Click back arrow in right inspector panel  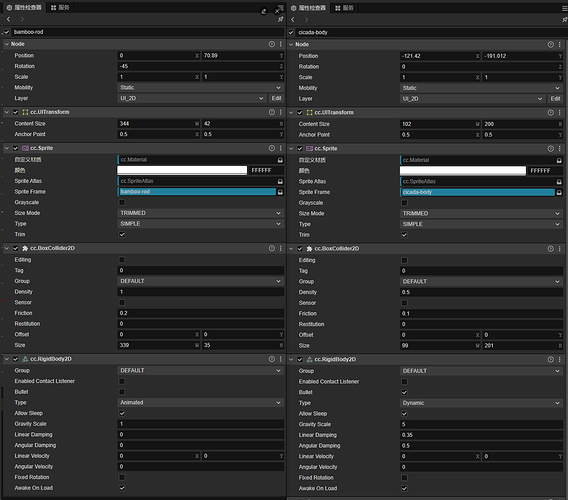[293, 20]
